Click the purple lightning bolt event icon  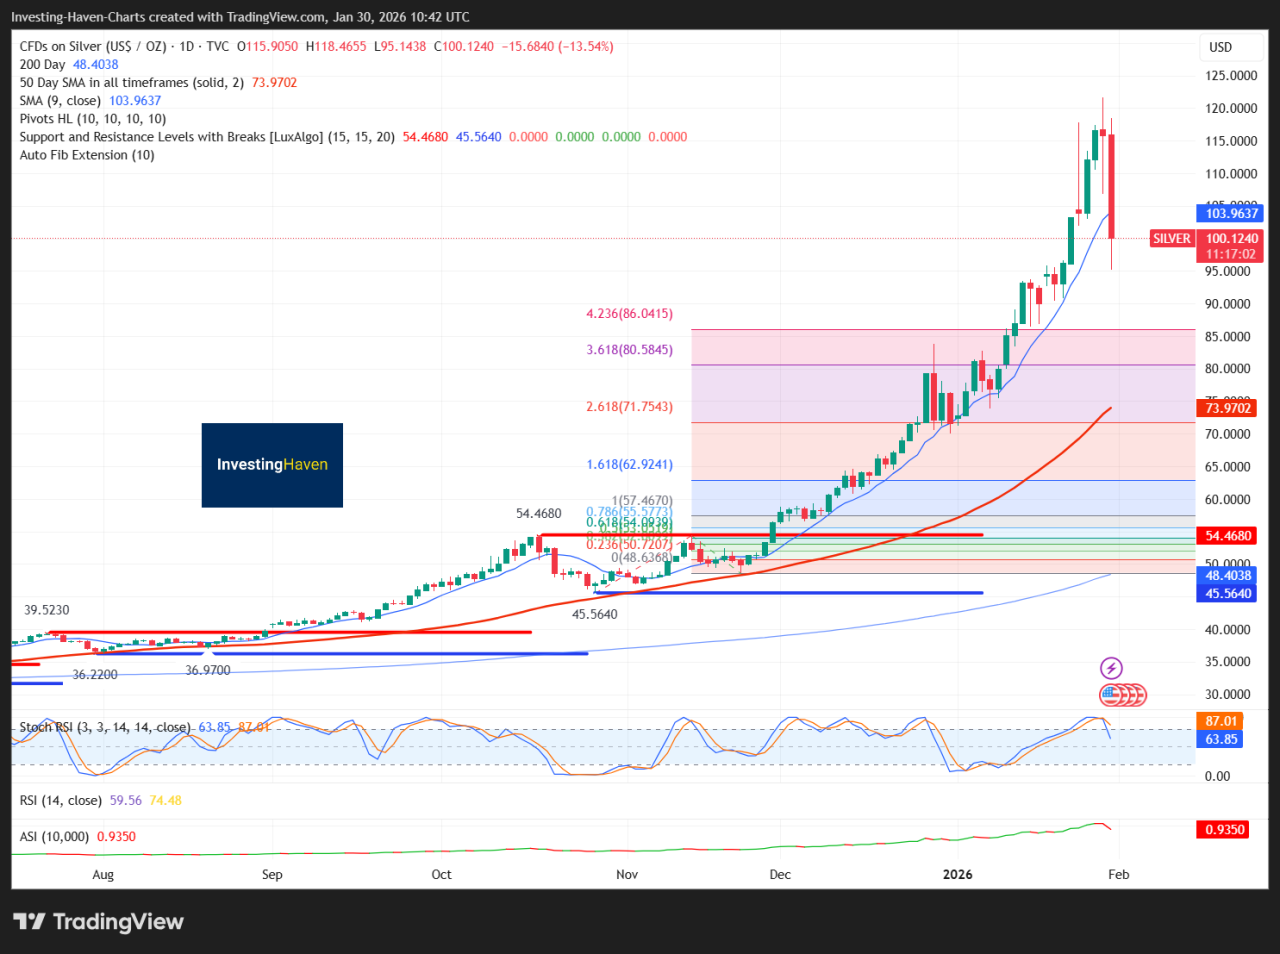click(1110, 668)
